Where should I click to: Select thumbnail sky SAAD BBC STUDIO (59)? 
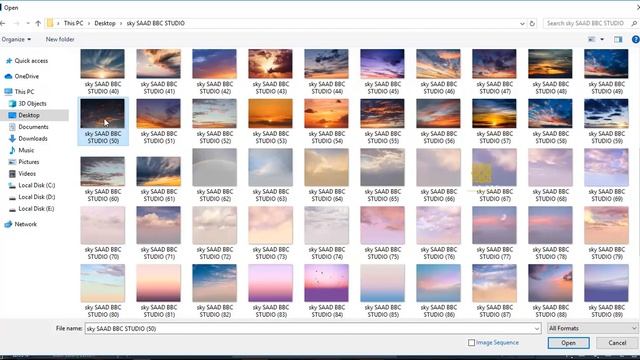coord(606,113)
